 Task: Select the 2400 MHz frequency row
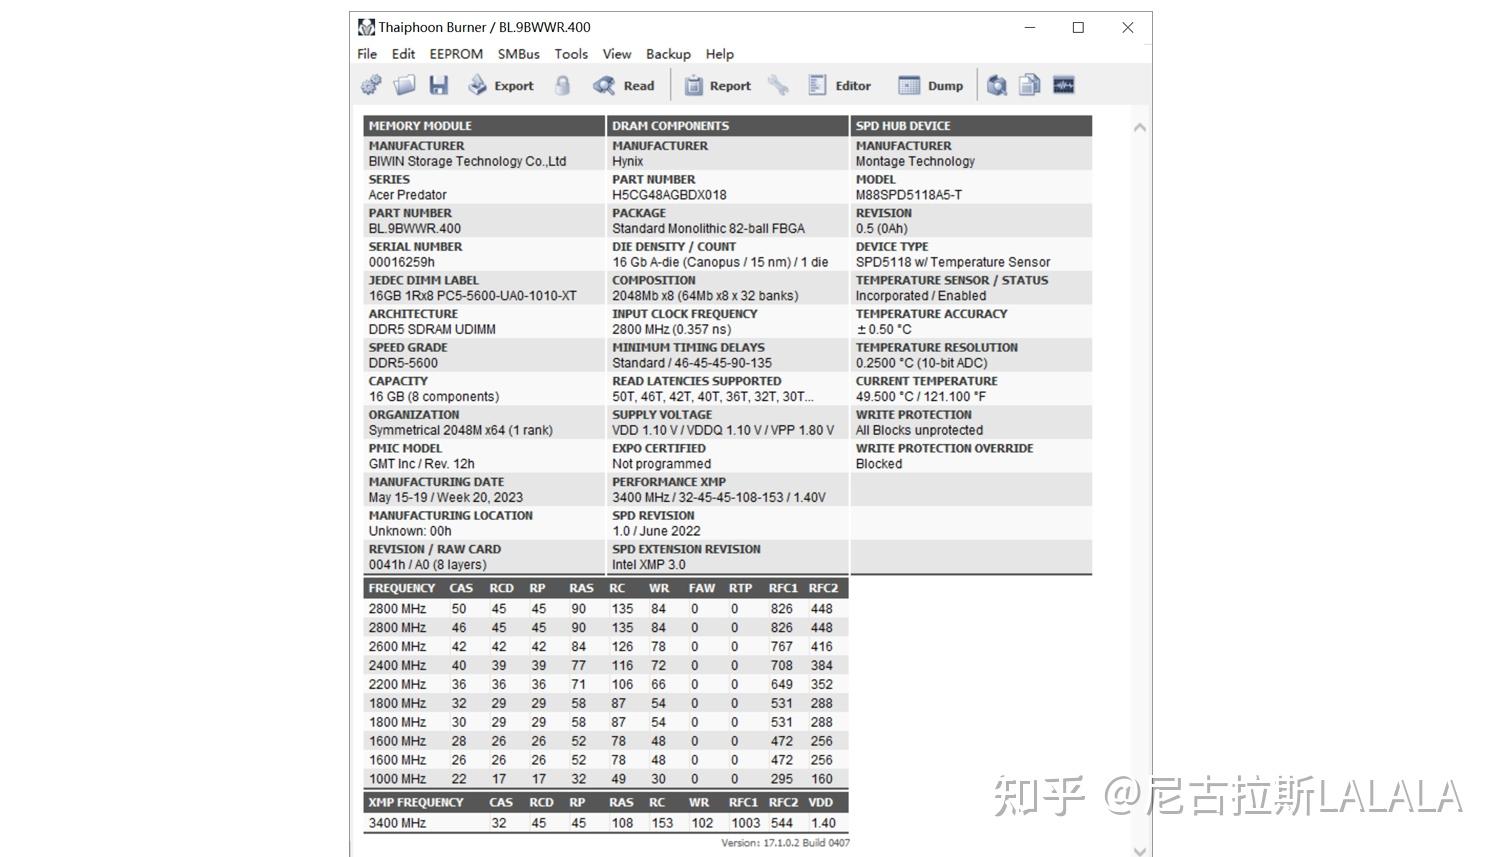point(606,666)
